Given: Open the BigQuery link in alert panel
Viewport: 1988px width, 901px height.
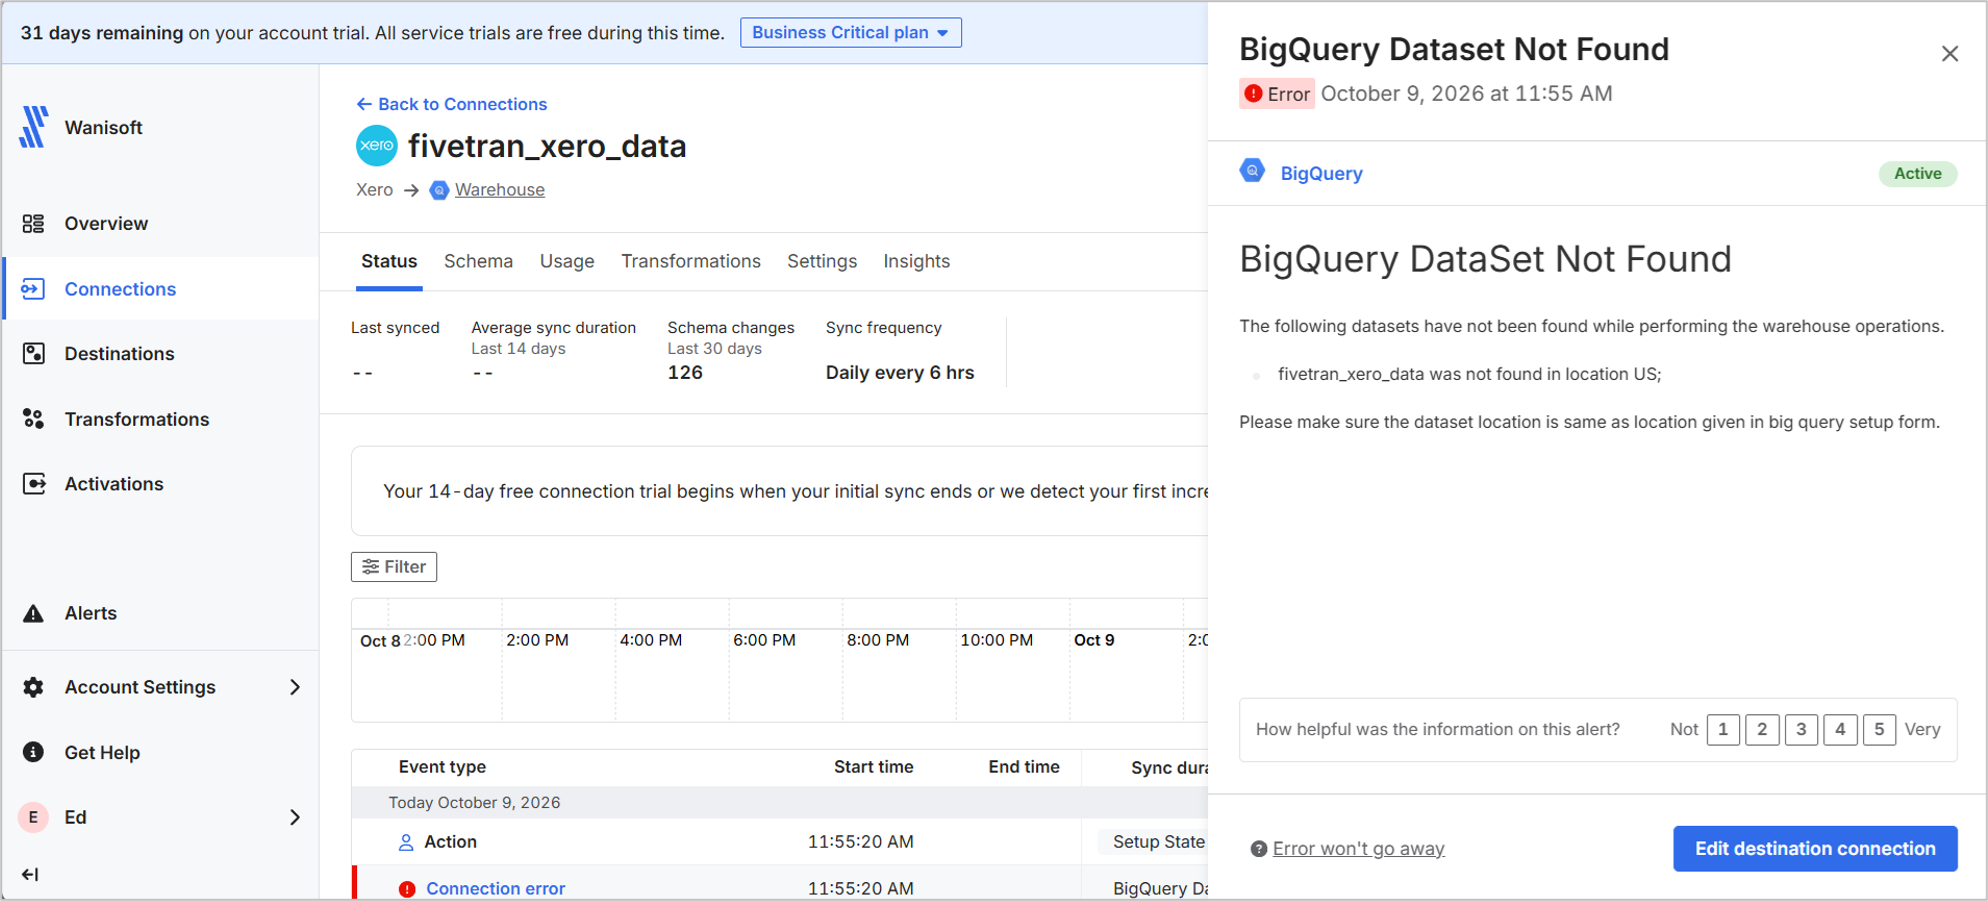Looking at the screenshot, I should pos(1322,173).
